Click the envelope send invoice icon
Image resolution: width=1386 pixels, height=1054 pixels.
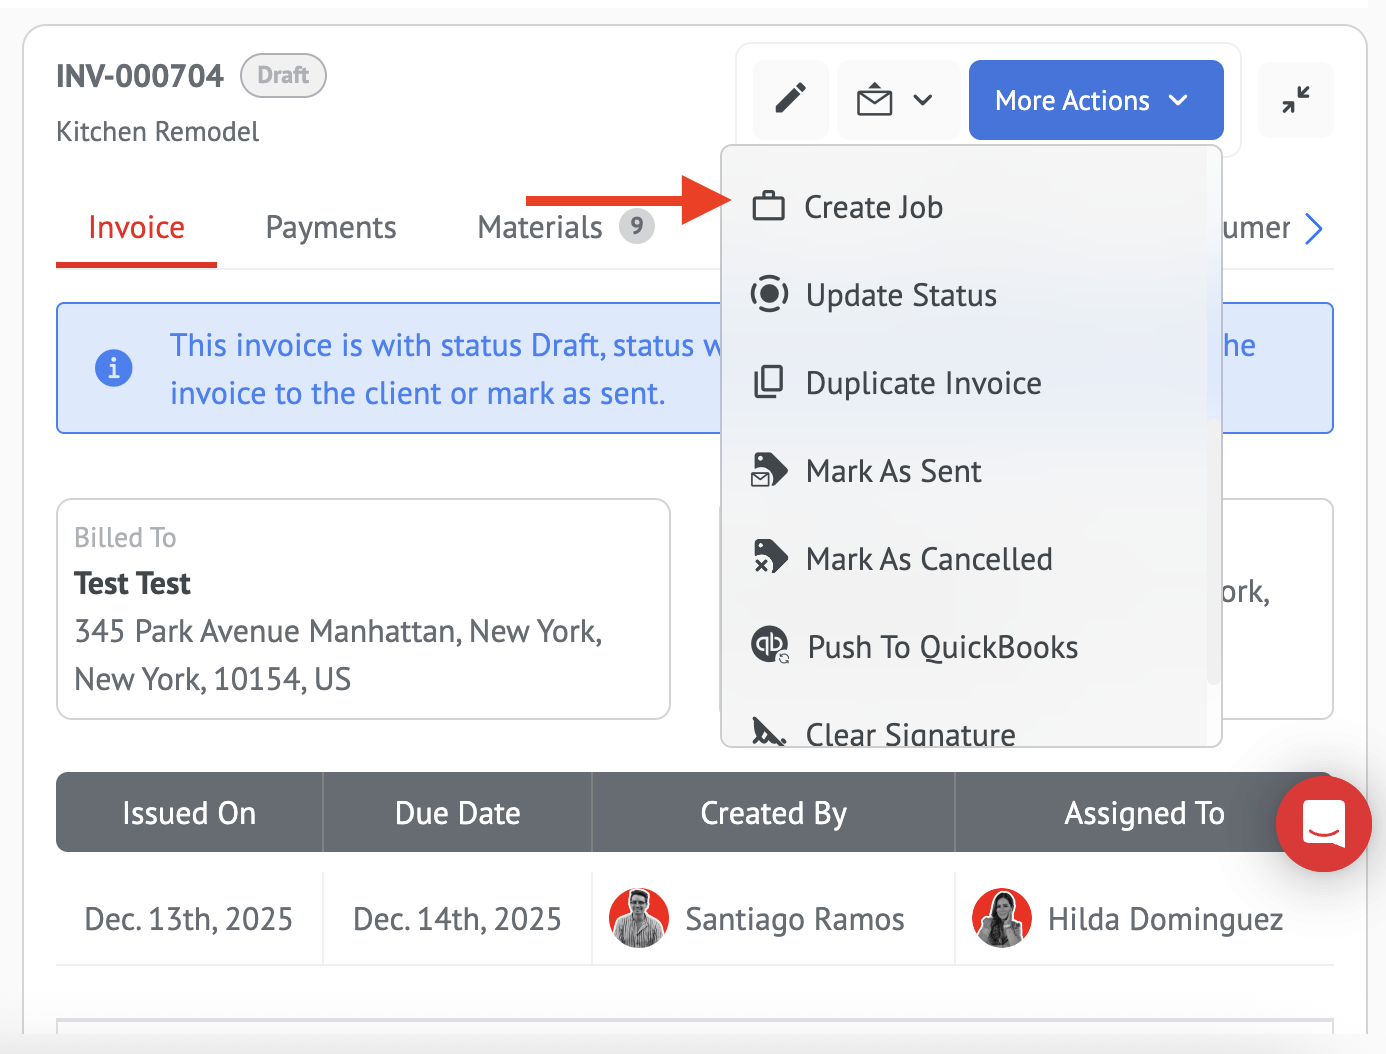[x=874, y=100]
